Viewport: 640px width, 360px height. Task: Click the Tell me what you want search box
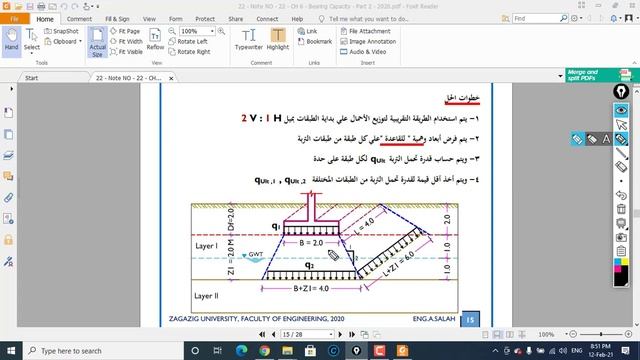click(363, 19)
